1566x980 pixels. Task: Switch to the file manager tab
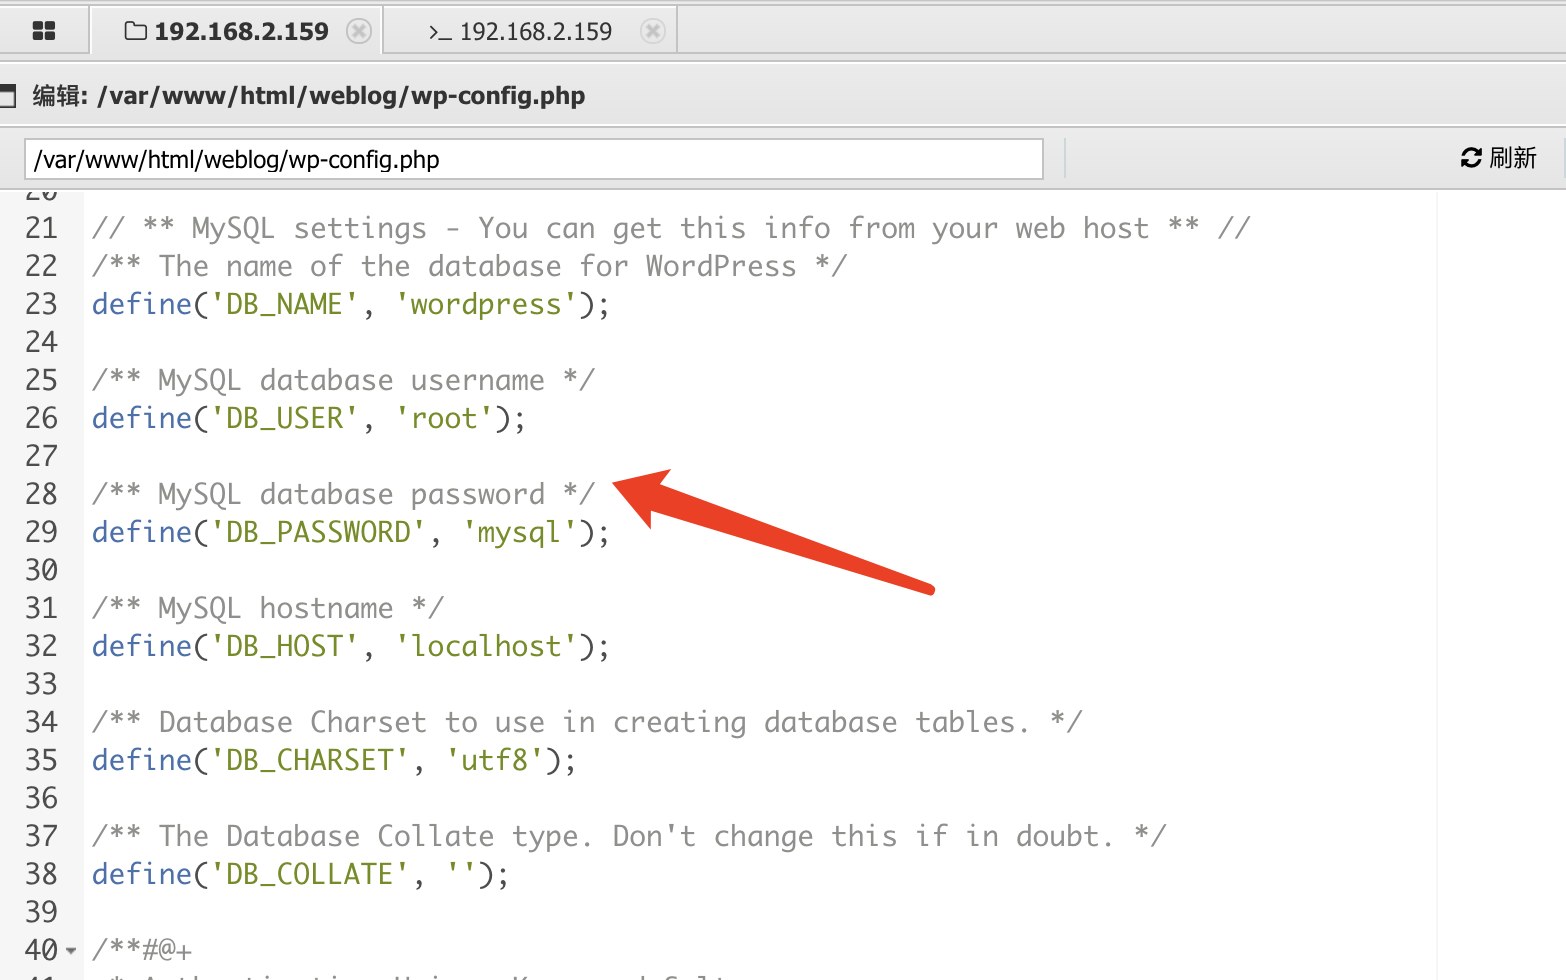(240, 31)
